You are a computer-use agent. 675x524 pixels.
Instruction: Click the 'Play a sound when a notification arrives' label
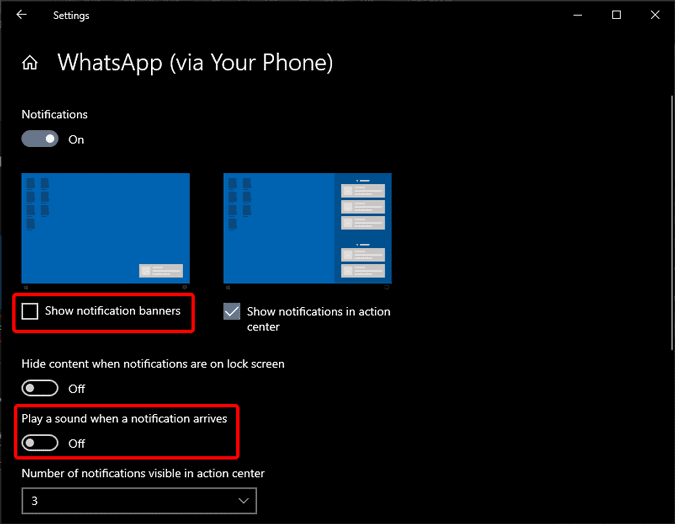(x=124, y=419)
